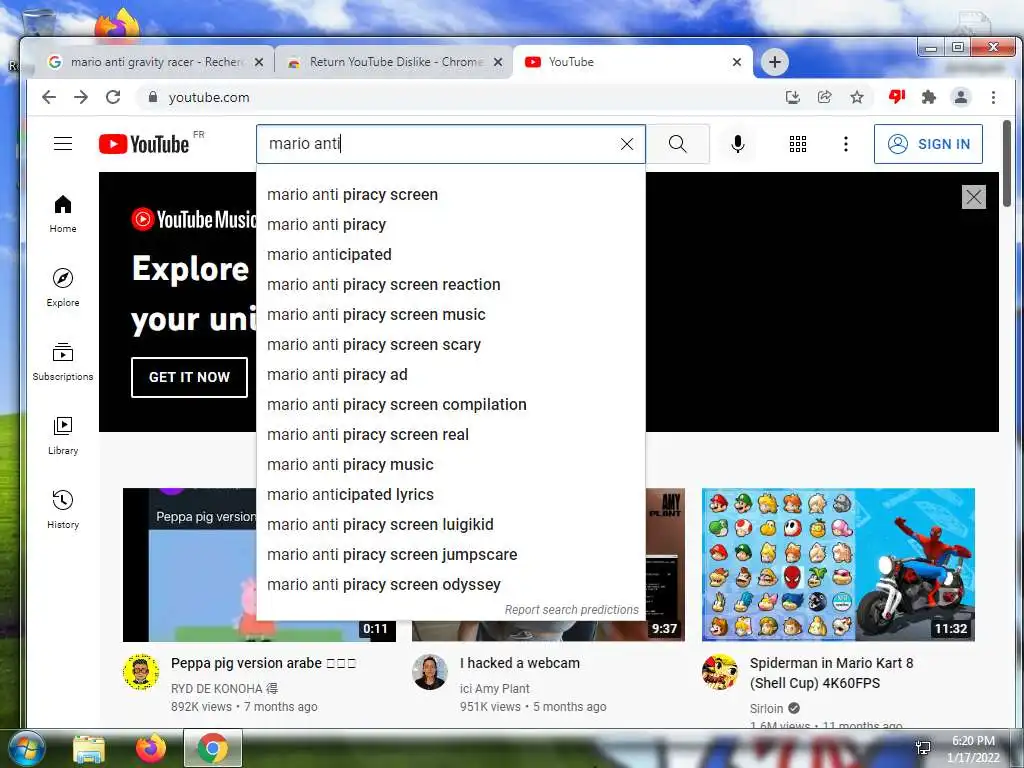Choose suggestion mario anti piracy

click(x=451, y=225)
